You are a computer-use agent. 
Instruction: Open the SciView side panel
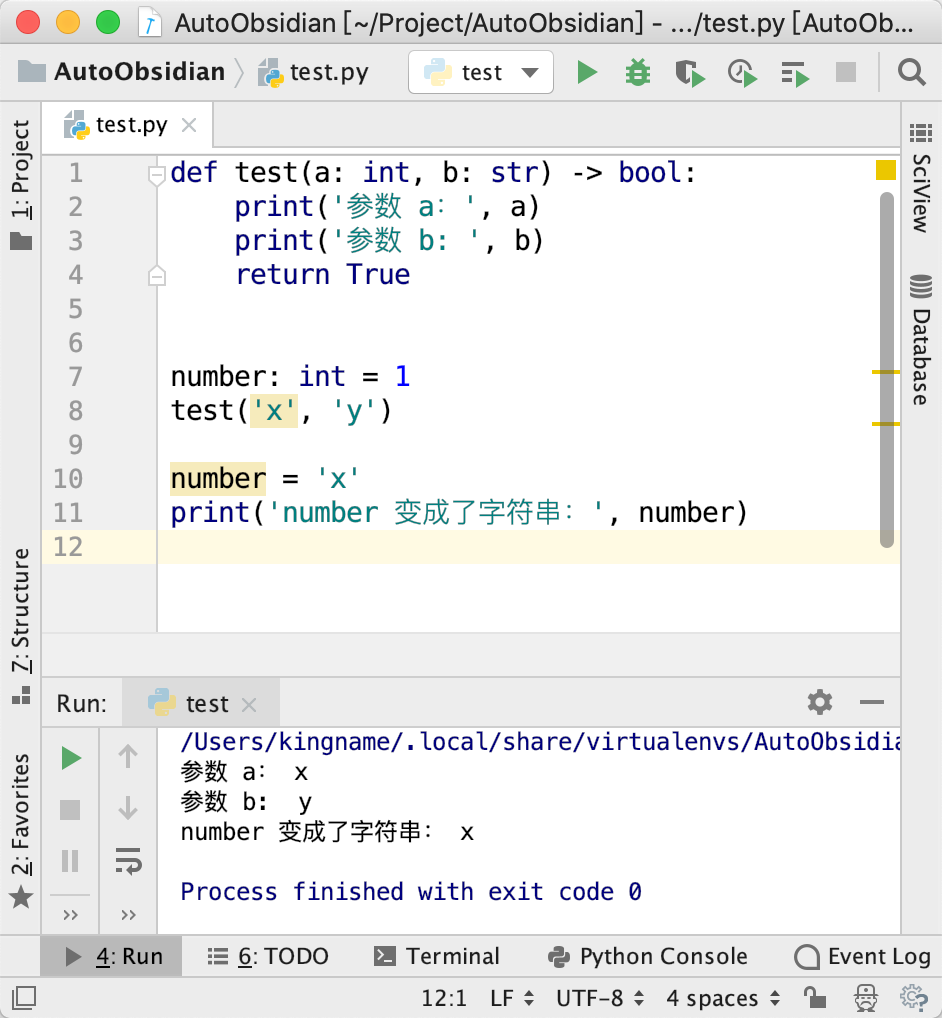click(x=921, y=177)
